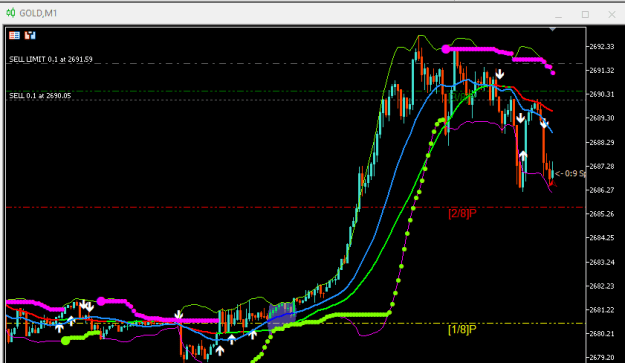Select the SELL 0.1 at 2690.05 position label
Viewport: 625px width, 363px height.
(x=40, y=96)
